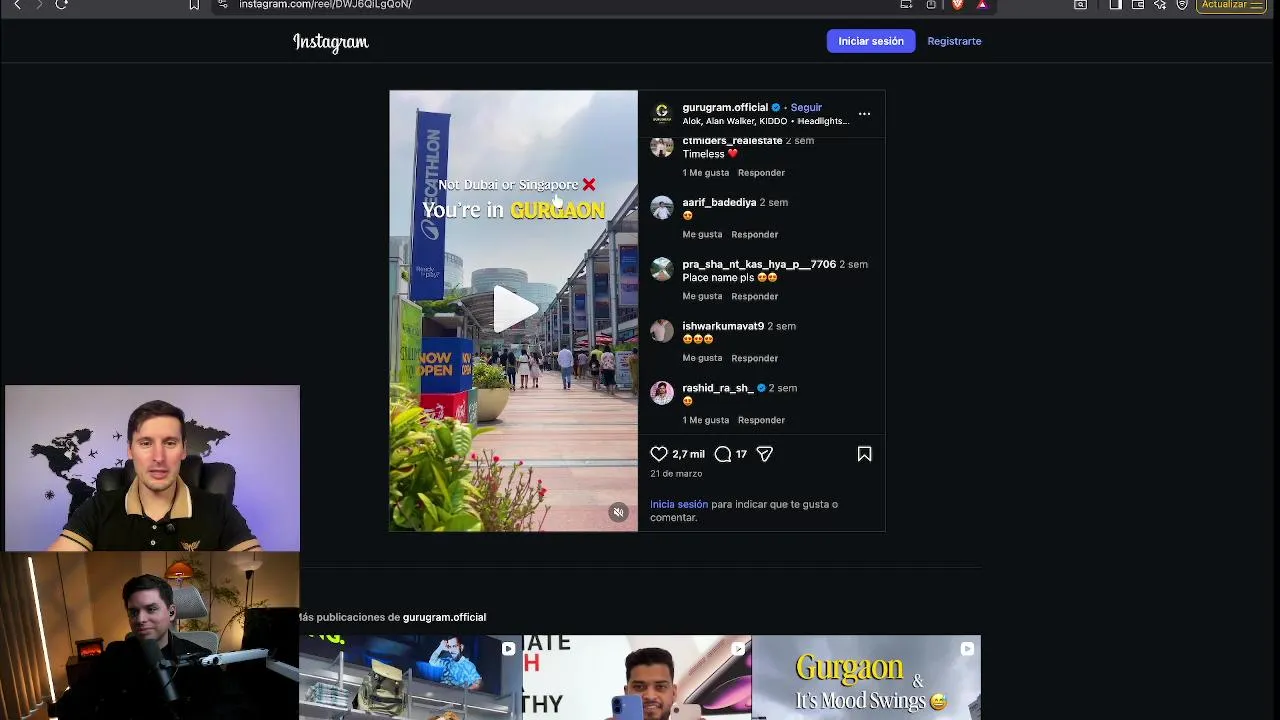This screenshot has height=720, width=1280.
Task: Click Me gusta under ishwarkumavat9's comment
Action: (702, 359)
